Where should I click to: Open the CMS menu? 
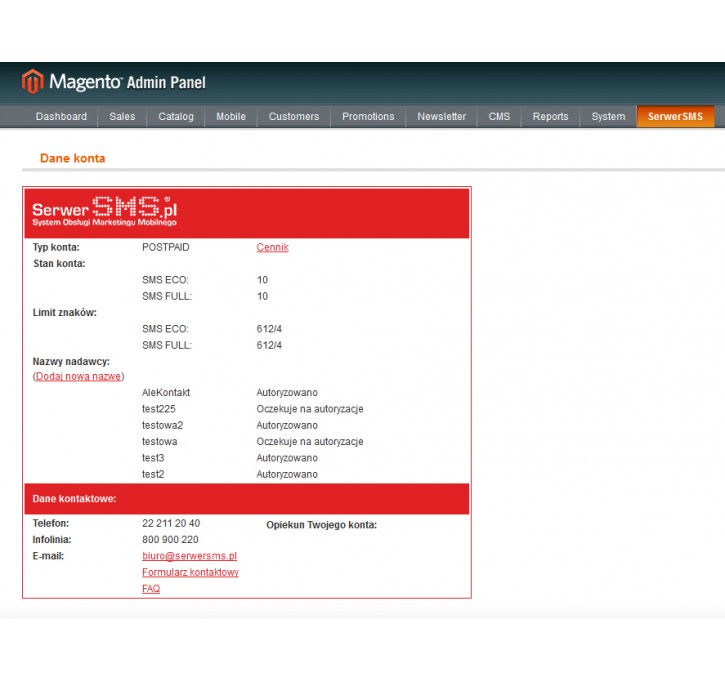point(499,116)
